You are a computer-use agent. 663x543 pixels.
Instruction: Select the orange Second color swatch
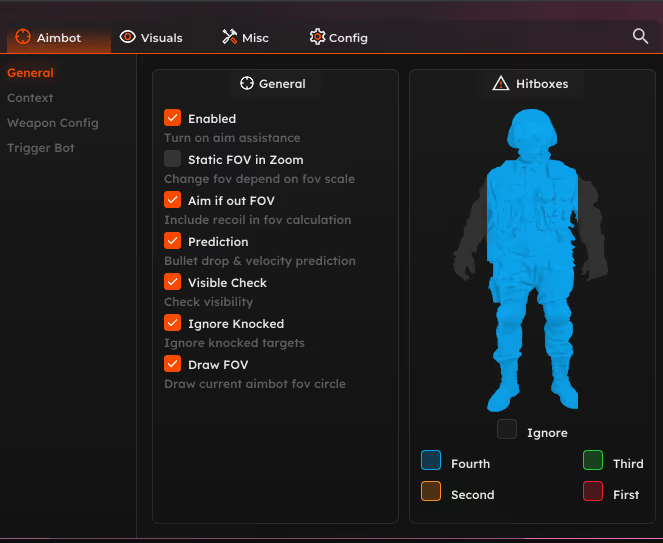tap(431, 492)
